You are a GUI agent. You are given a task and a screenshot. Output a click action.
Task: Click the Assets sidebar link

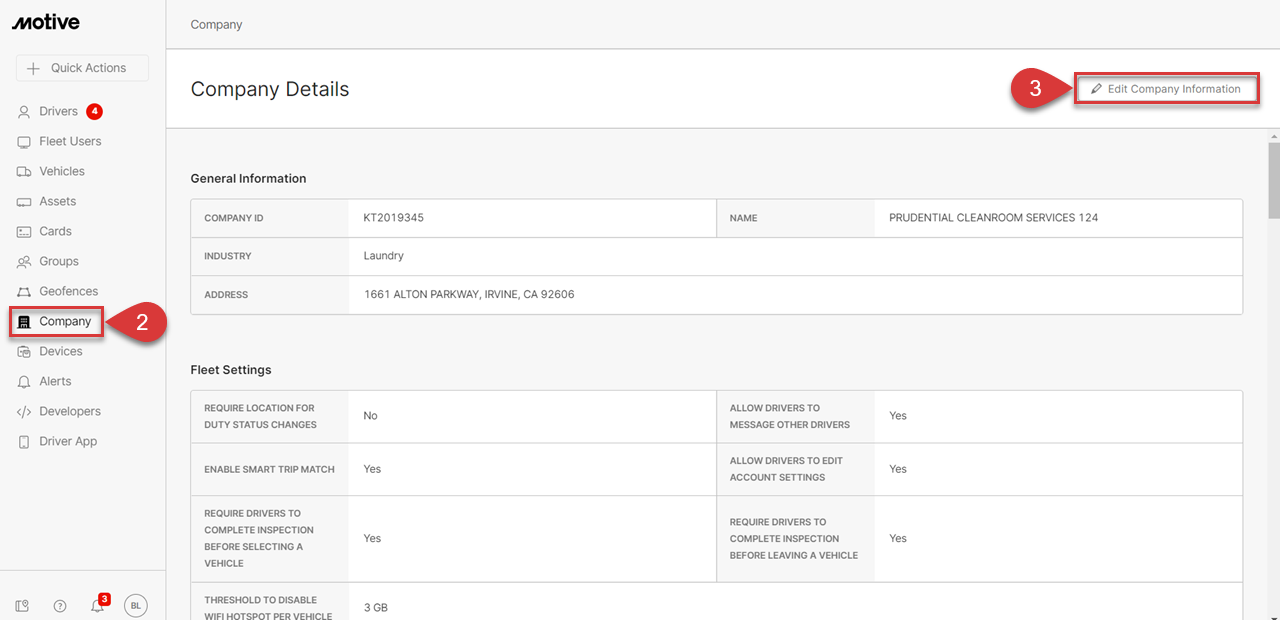coord(57,202)
